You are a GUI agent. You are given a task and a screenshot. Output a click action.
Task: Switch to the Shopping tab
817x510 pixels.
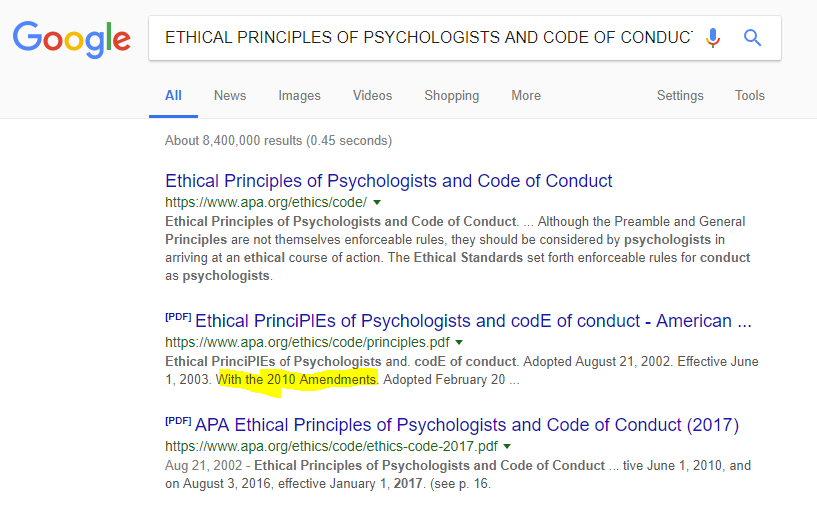[x=451, y=95]
